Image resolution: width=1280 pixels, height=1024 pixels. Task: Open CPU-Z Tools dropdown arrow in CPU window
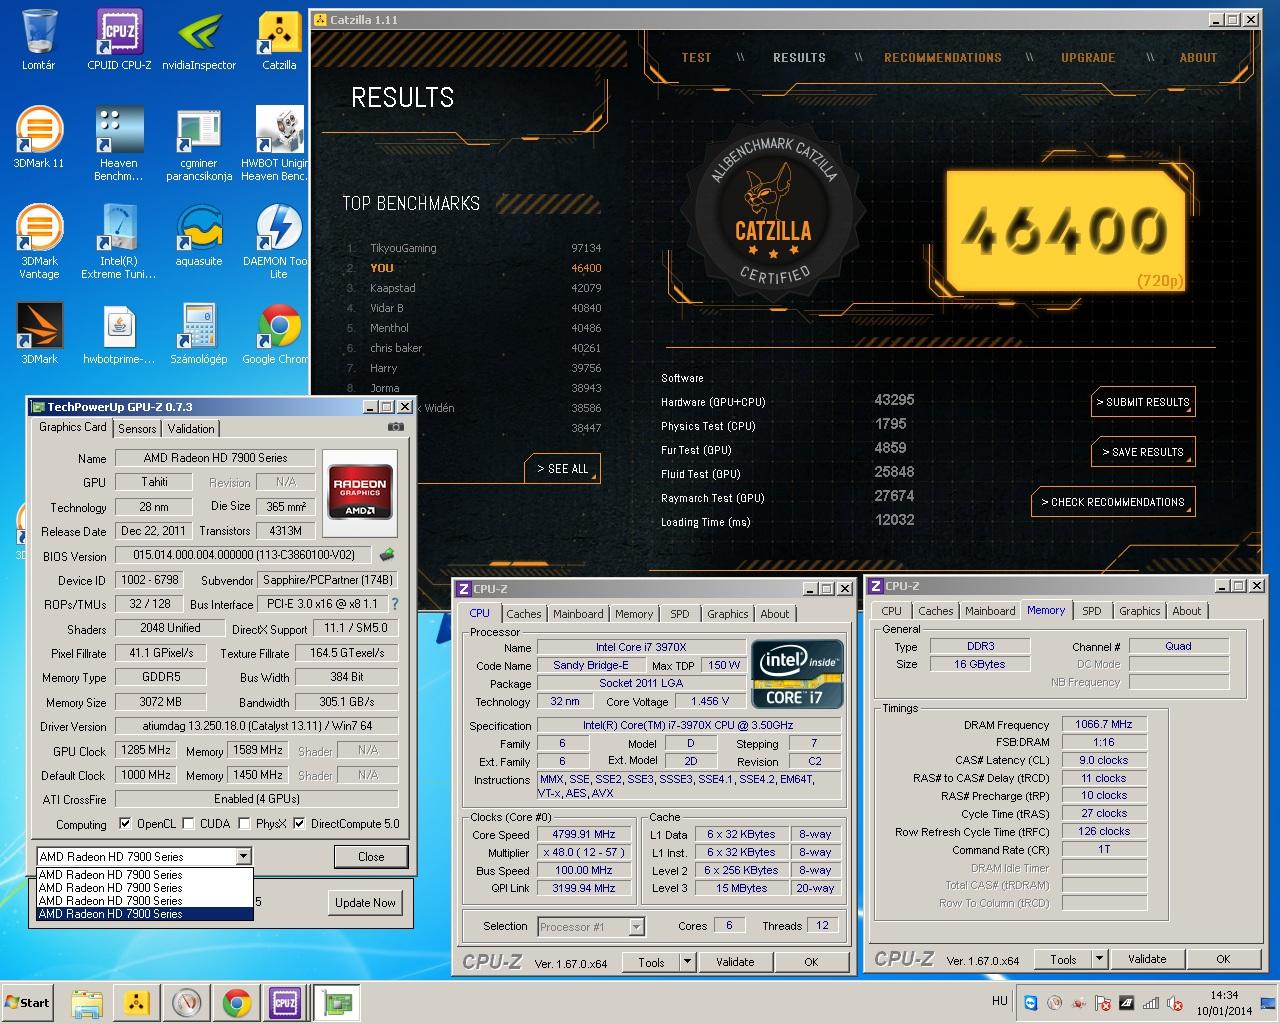[687, 962]
